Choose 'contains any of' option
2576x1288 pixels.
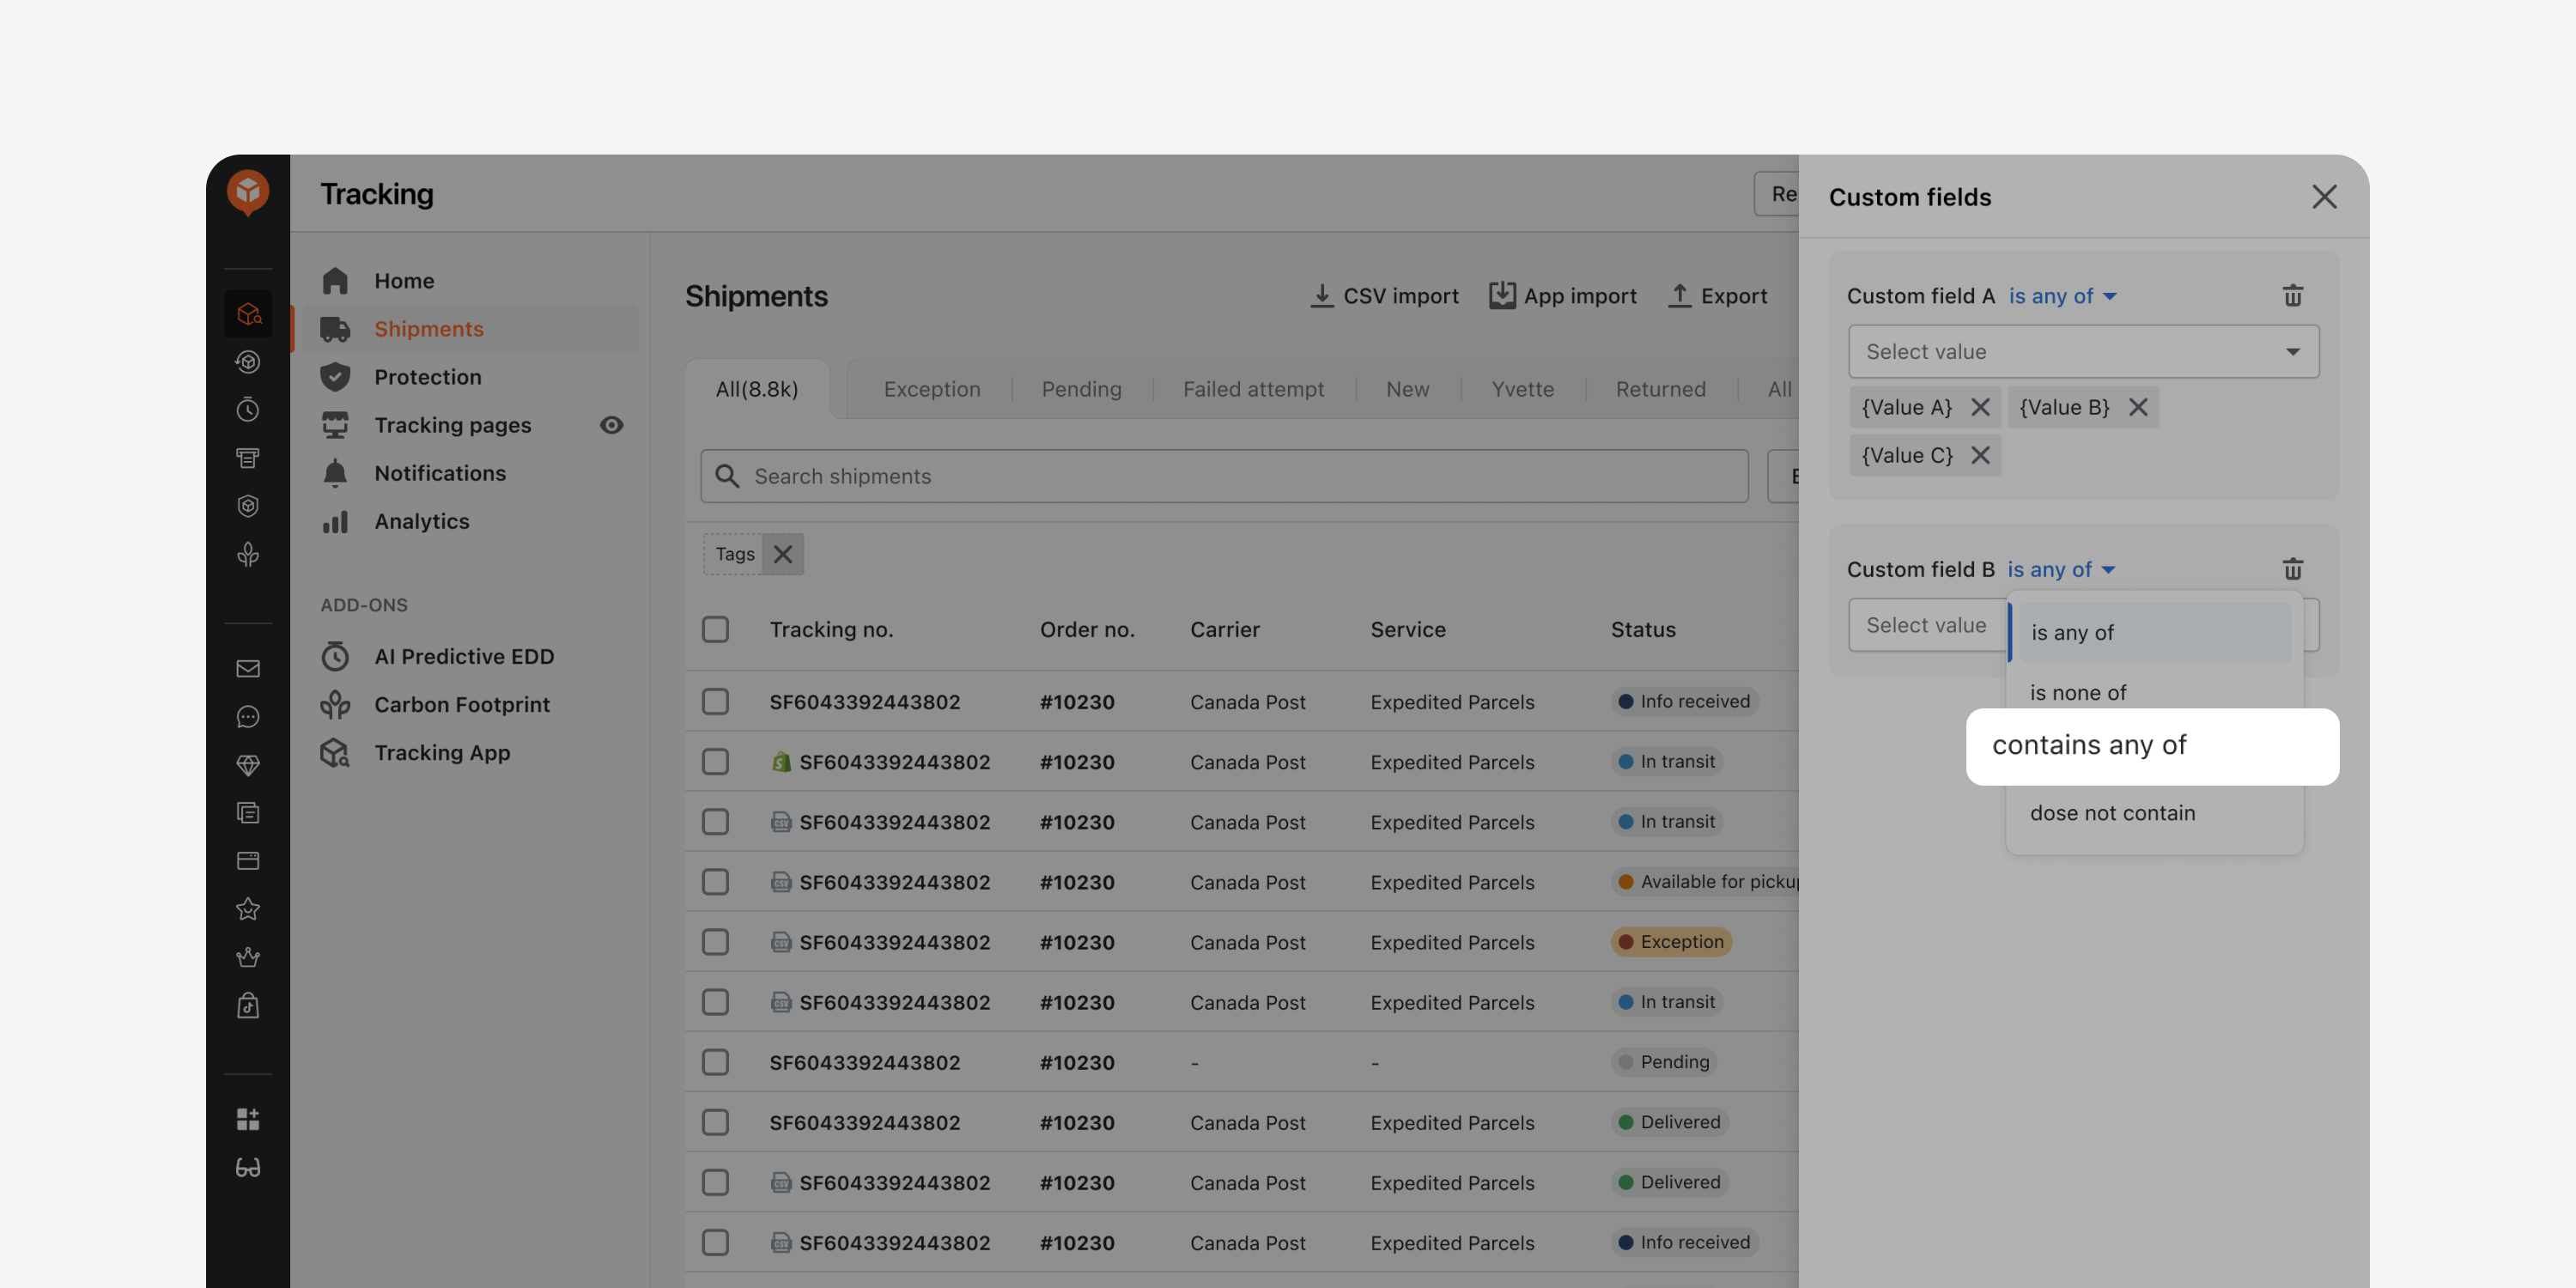pos(2152,746)
